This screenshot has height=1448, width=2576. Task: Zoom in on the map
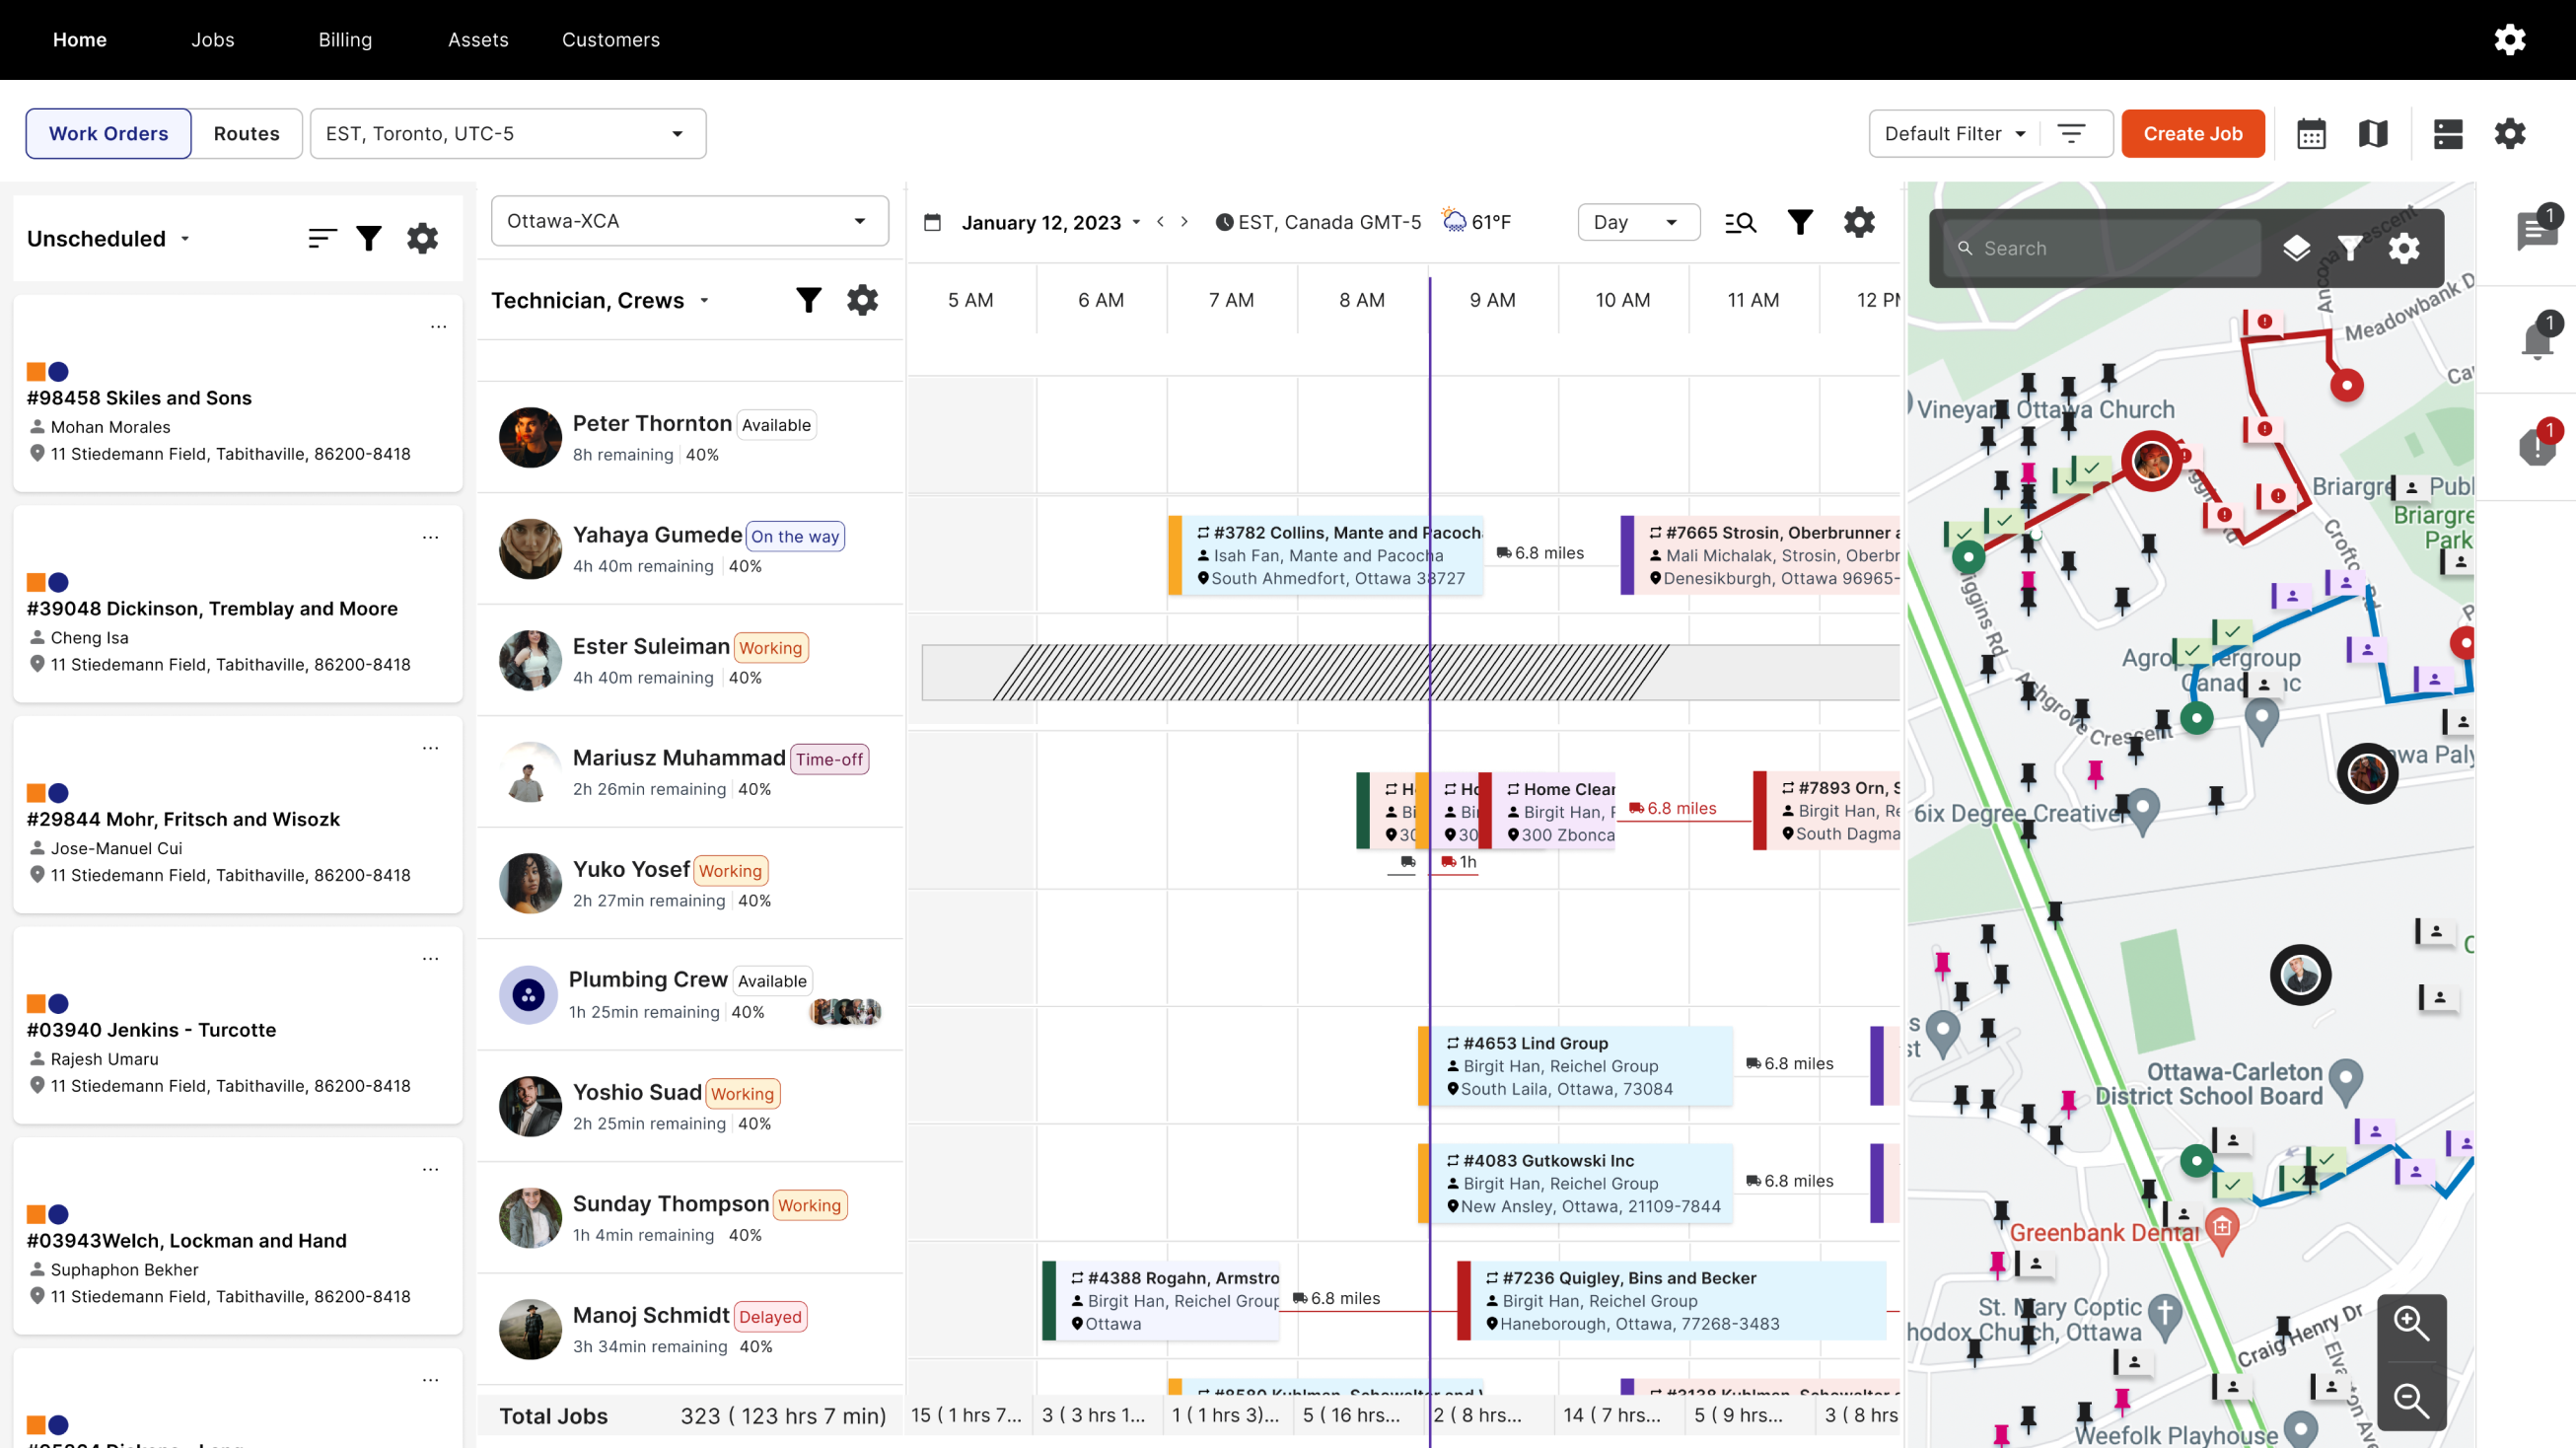(x=2411, y=1323)
